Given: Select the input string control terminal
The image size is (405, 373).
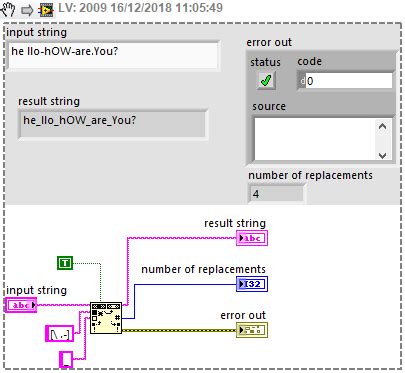Looking at the screenshot, I should click(x=21, y=305).
